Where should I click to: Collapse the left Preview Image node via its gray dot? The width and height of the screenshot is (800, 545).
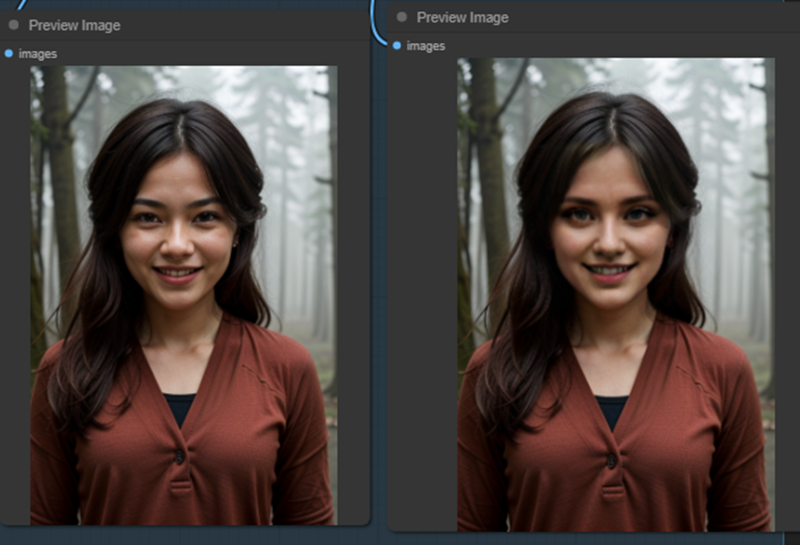point(14,25)
